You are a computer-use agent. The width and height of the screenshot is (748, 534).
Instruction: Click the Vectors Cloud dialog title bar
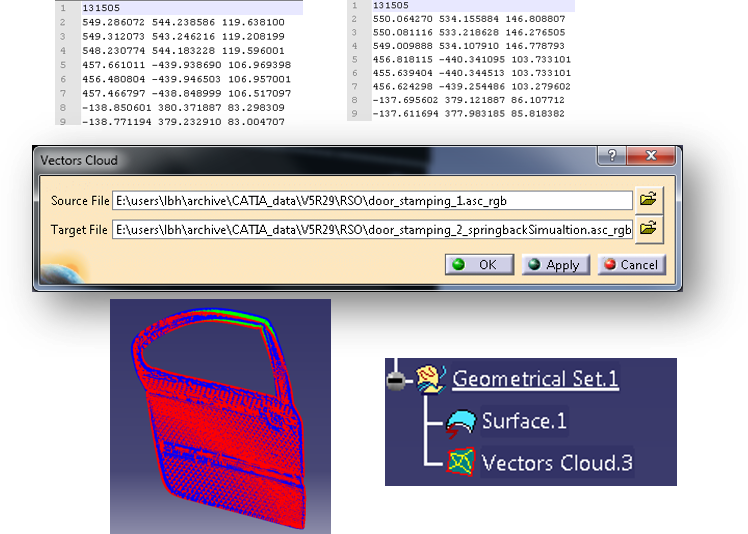[x=300, y=158]
